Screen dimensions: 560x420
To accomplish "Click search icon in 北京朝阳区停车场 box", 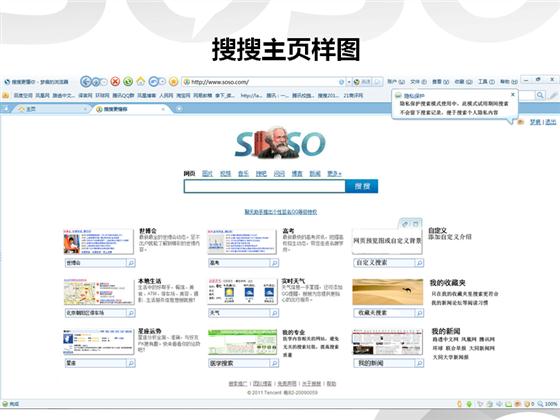I will [131, 313].
